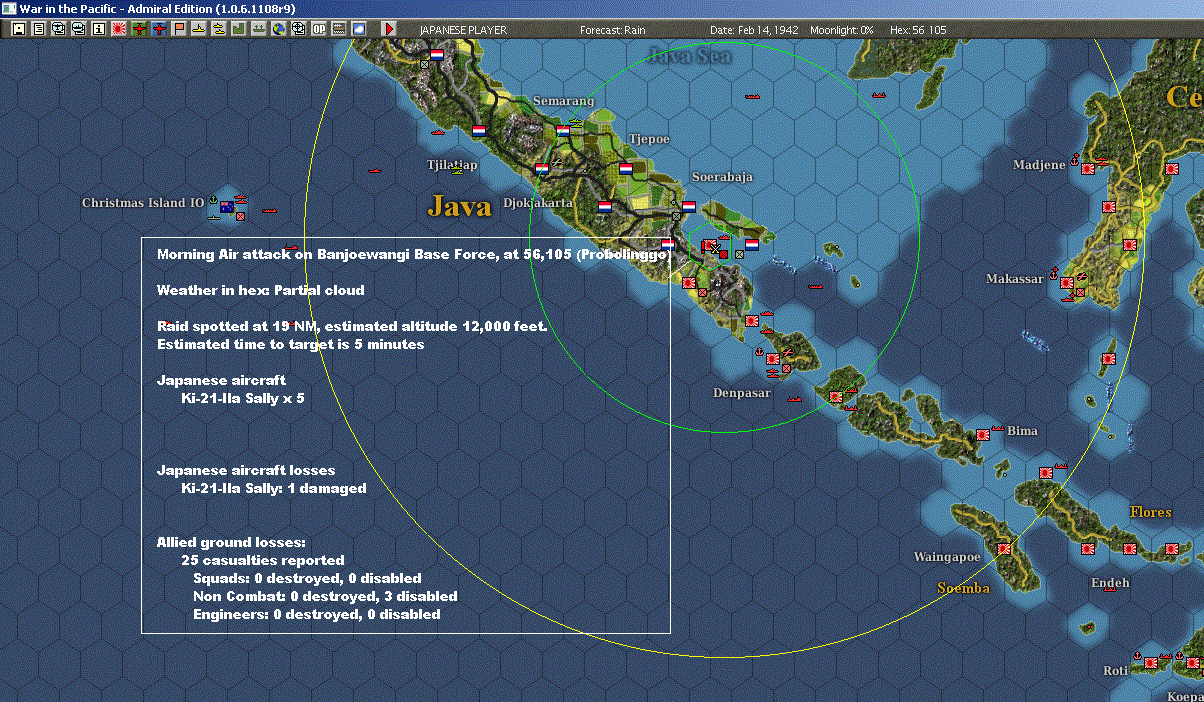Click the Date: Feb 14, 1942 text
Viewport: 1204px width, 702px height.
tap(753, 30)
